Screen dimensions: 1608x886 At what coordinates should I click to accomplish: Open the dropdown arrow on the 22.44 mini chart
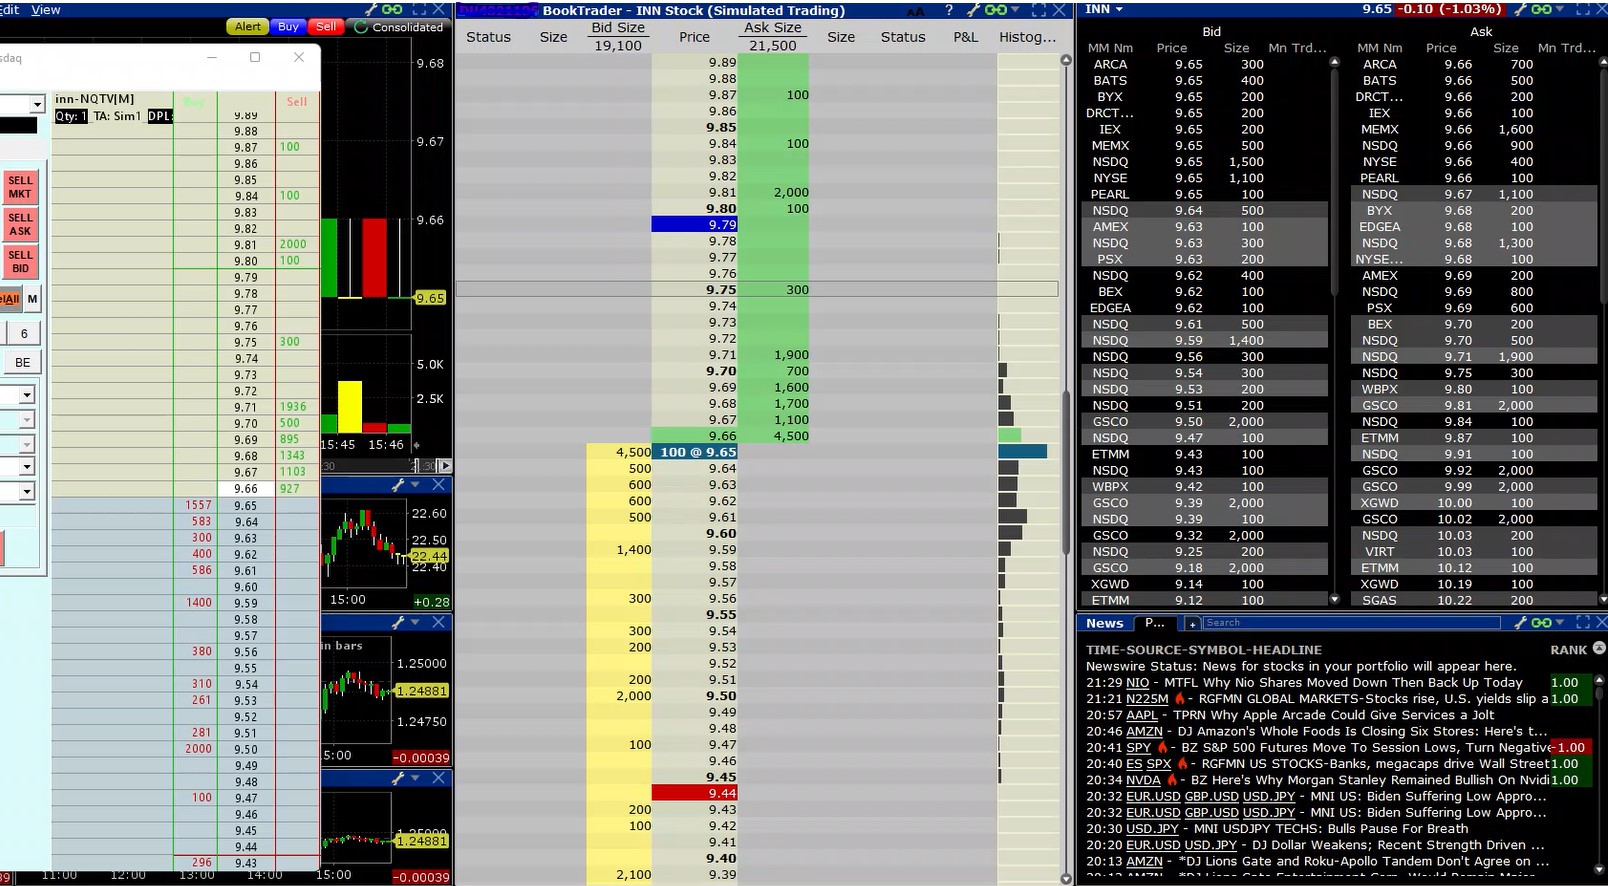415,485
